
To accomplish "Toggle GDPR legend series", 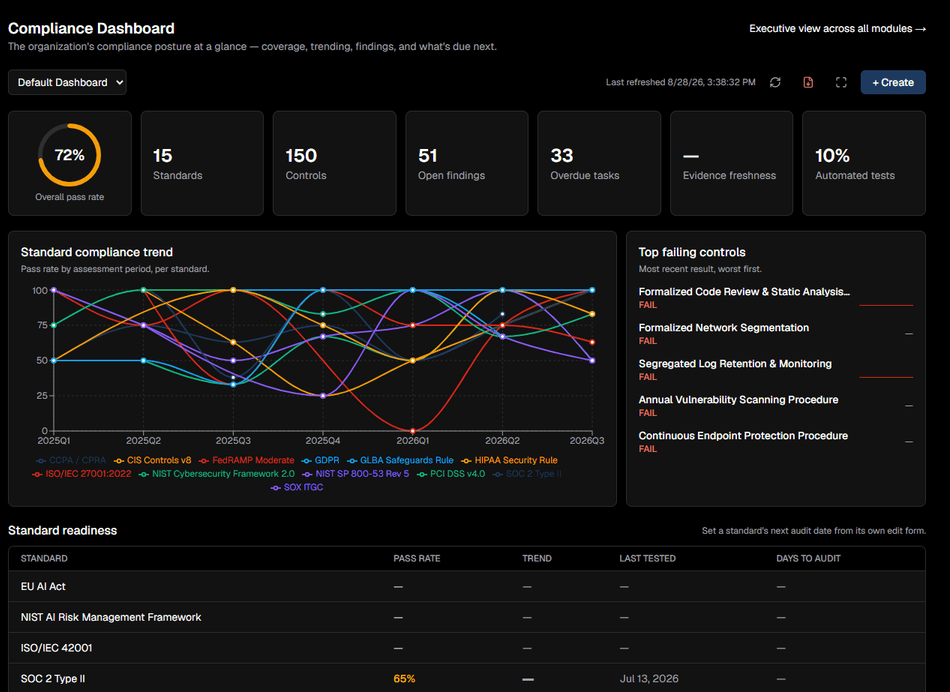I will point(321,461).
